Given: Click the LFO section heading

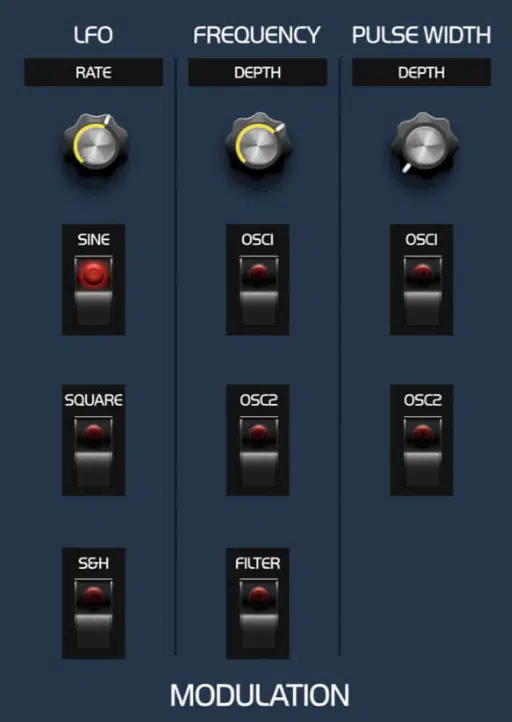Looking at the screenshot, I should tap(93, 35).
